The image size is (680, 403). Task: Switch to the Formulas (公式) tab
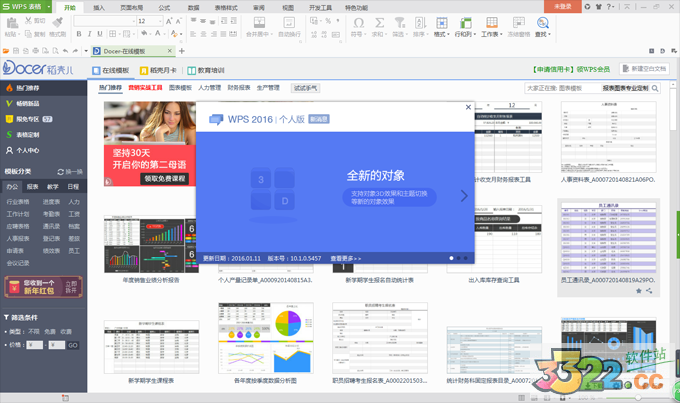(164, 8)
